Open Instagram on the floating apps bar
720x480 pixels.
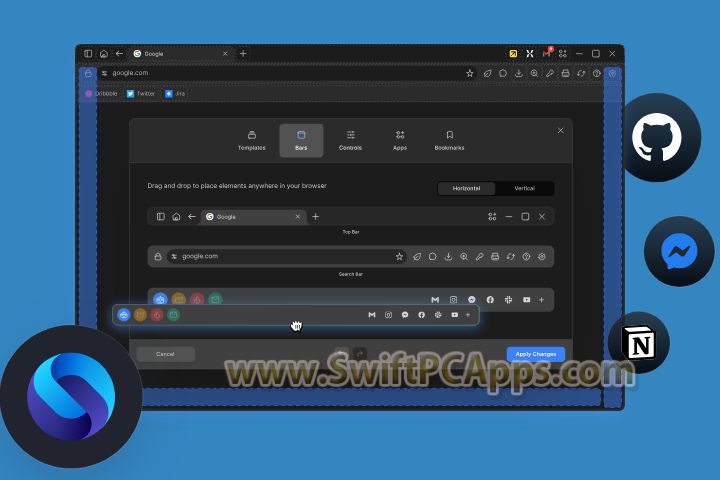click(x=388, y=315)
